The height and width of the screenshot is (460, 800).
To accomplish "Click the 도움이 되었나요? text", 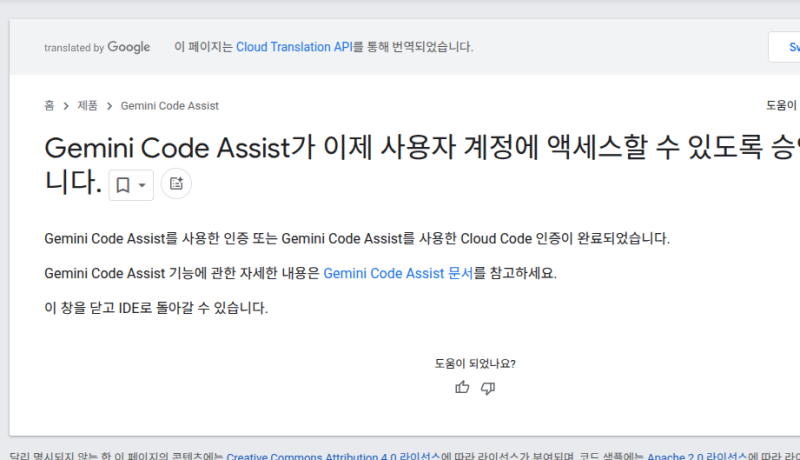I will click(475, 364).
